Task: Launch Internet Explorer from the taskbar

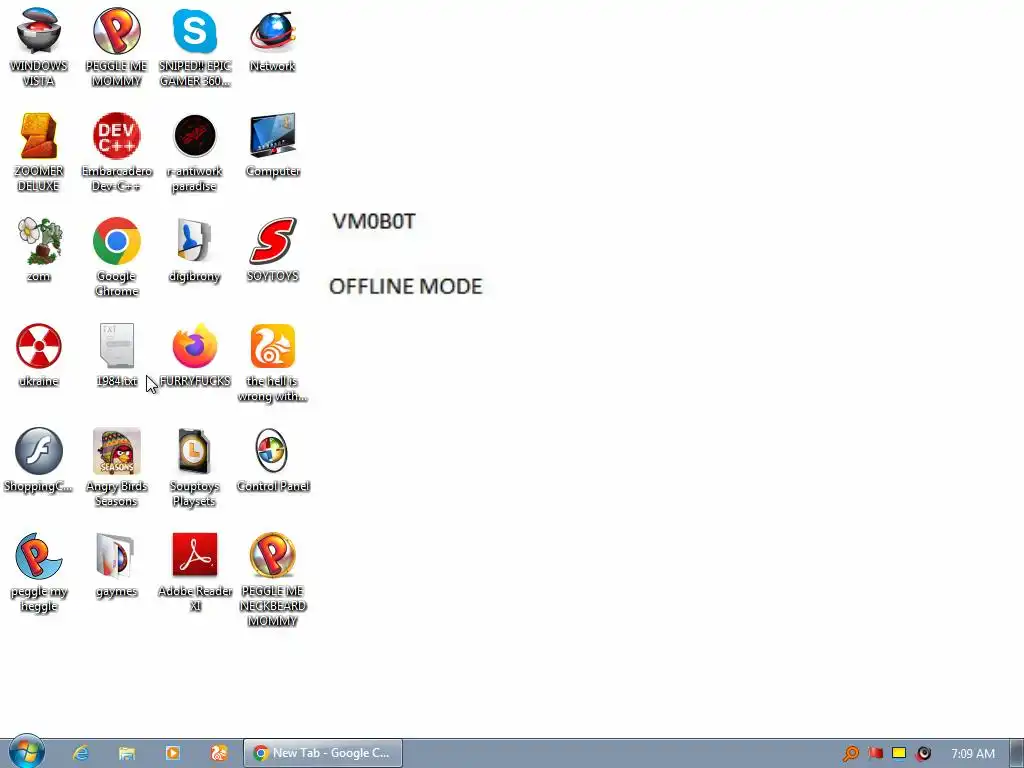Action: 80,753
